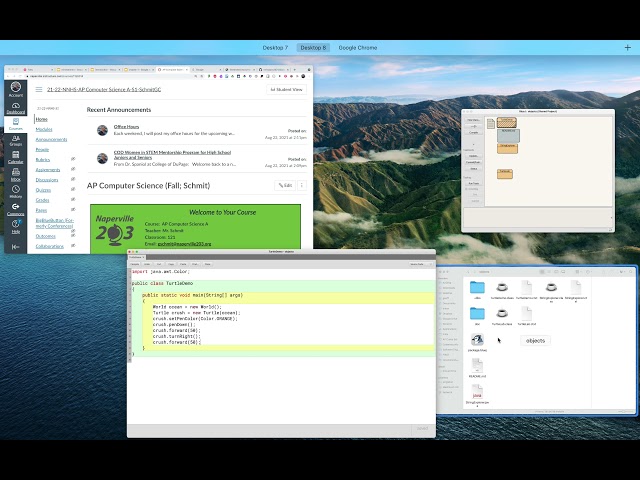This screenshot has width=640, height=480.
Task: Open the Source Code view dropdown in editor
Action: (x=420, y=264)
